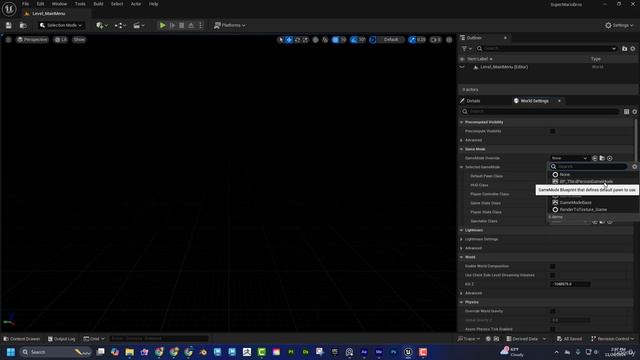Open the camera speed setting
The width and height of the screenshot is (640, 360).
click(436, 40)
